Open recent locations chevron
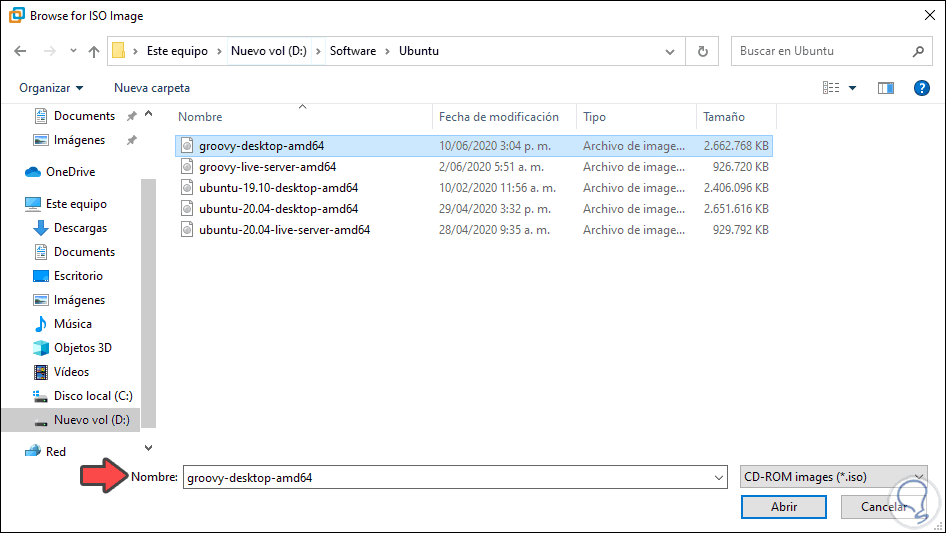 [73, 51]
